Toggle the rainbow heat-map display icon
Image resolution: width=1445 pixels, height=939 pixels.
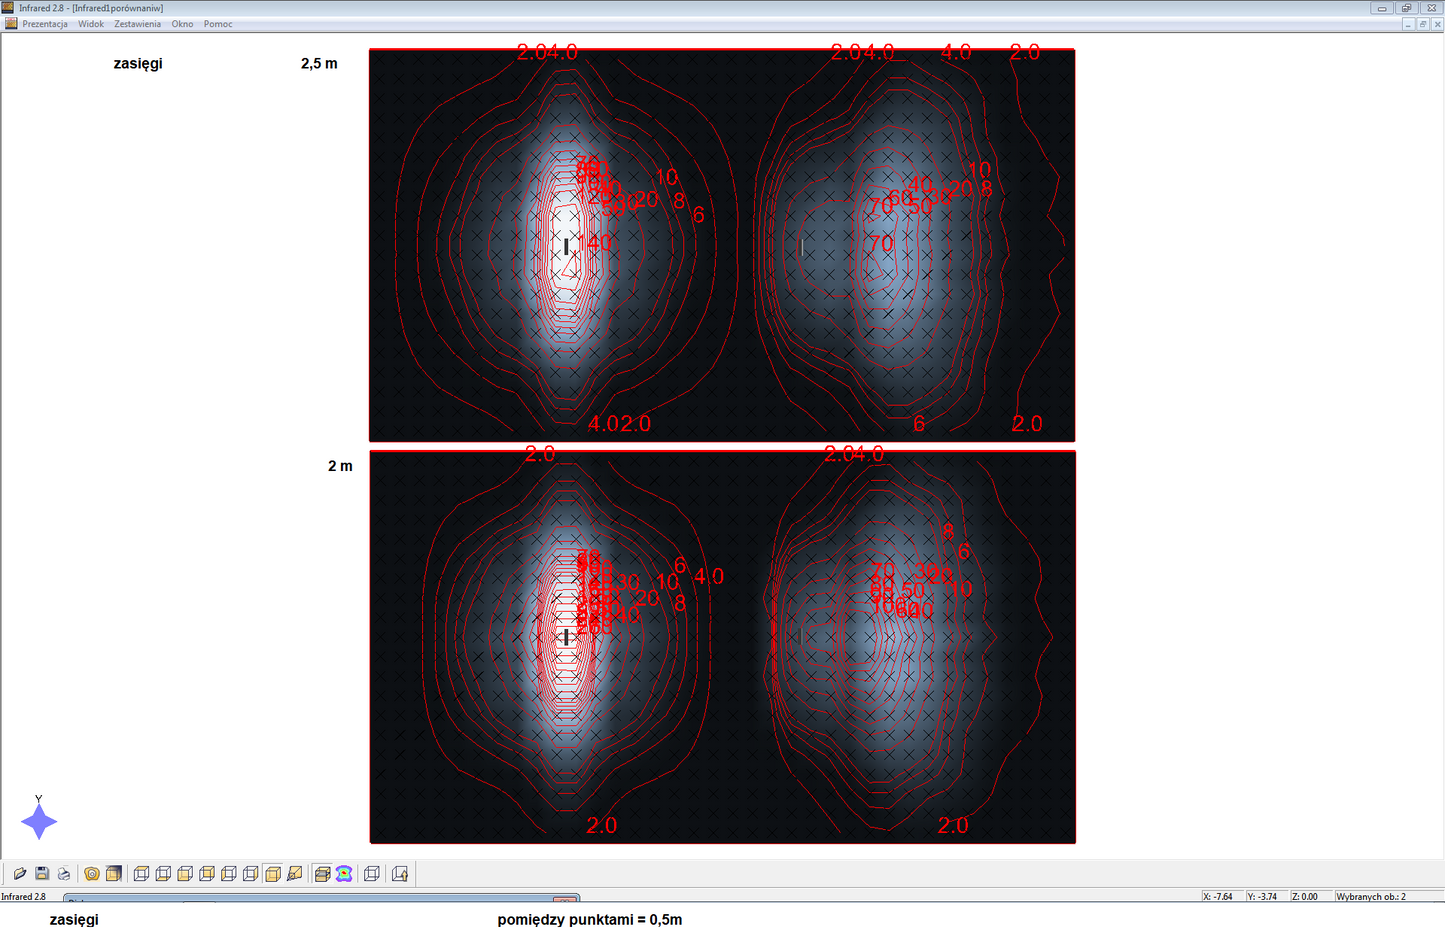coord(344,874)
